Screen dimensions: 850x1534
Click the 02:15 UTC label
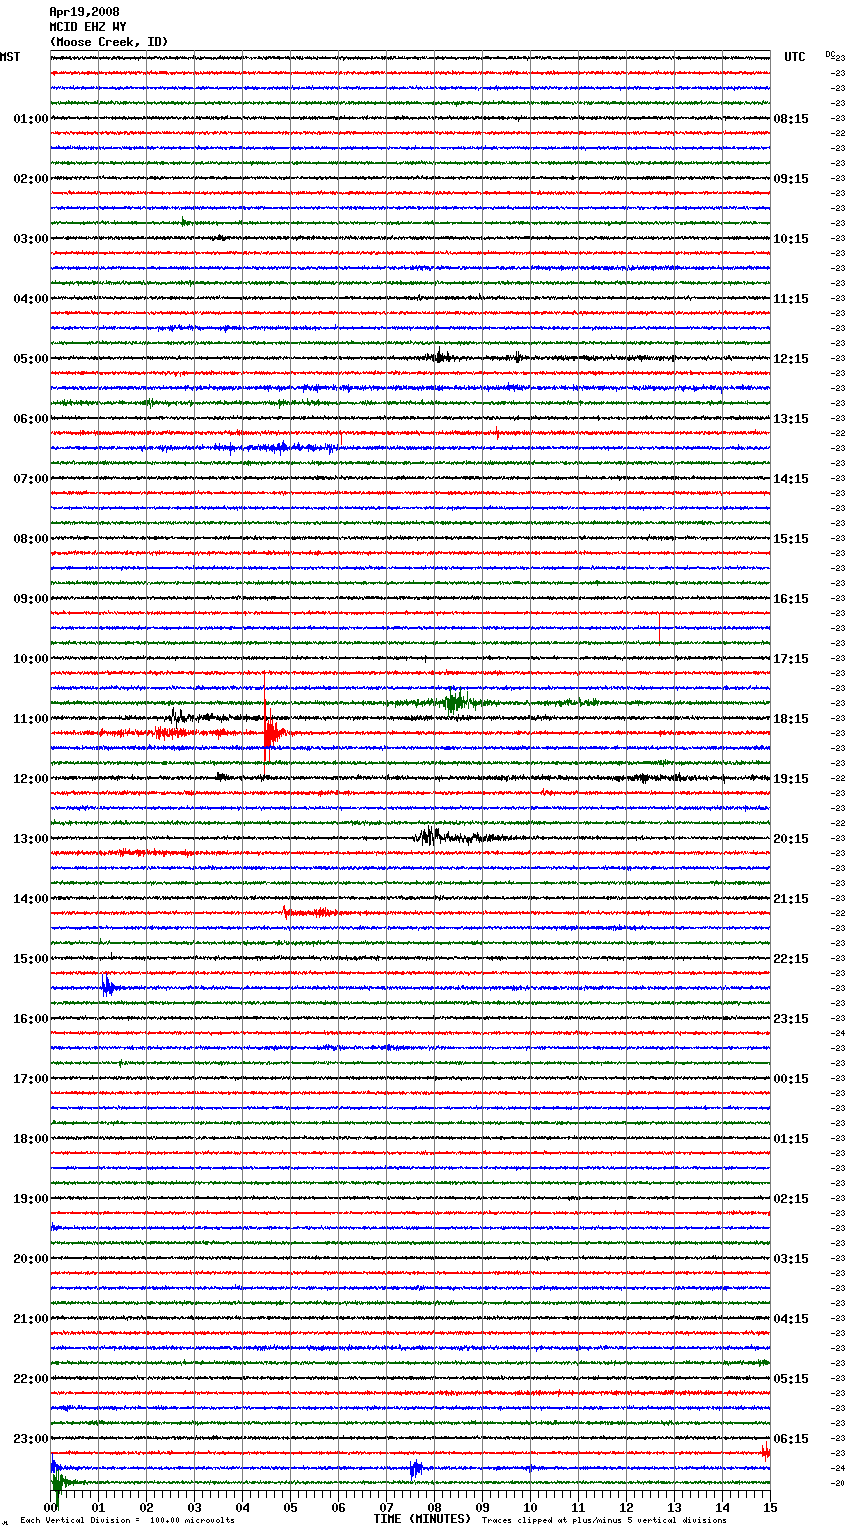pyautogui.click(x=791, y=1199)
